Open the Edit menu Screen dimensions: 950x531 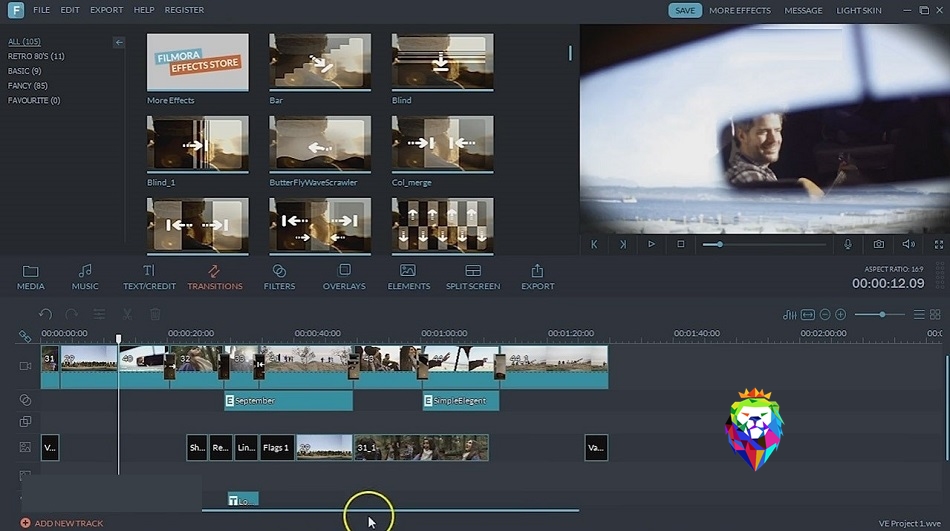point(70,10)
